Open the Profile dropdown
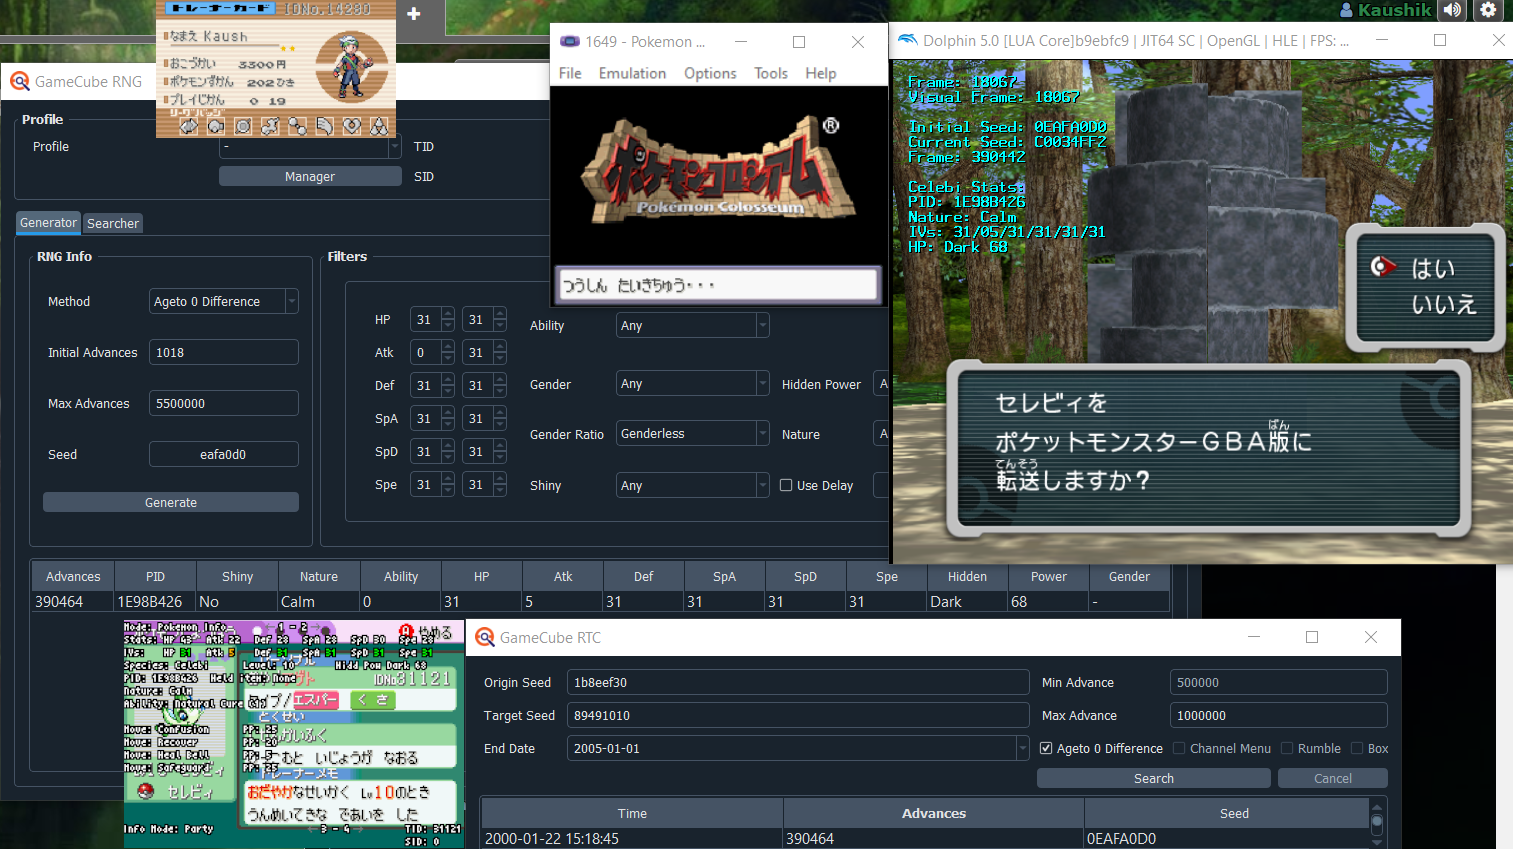 tap(310, 147)
